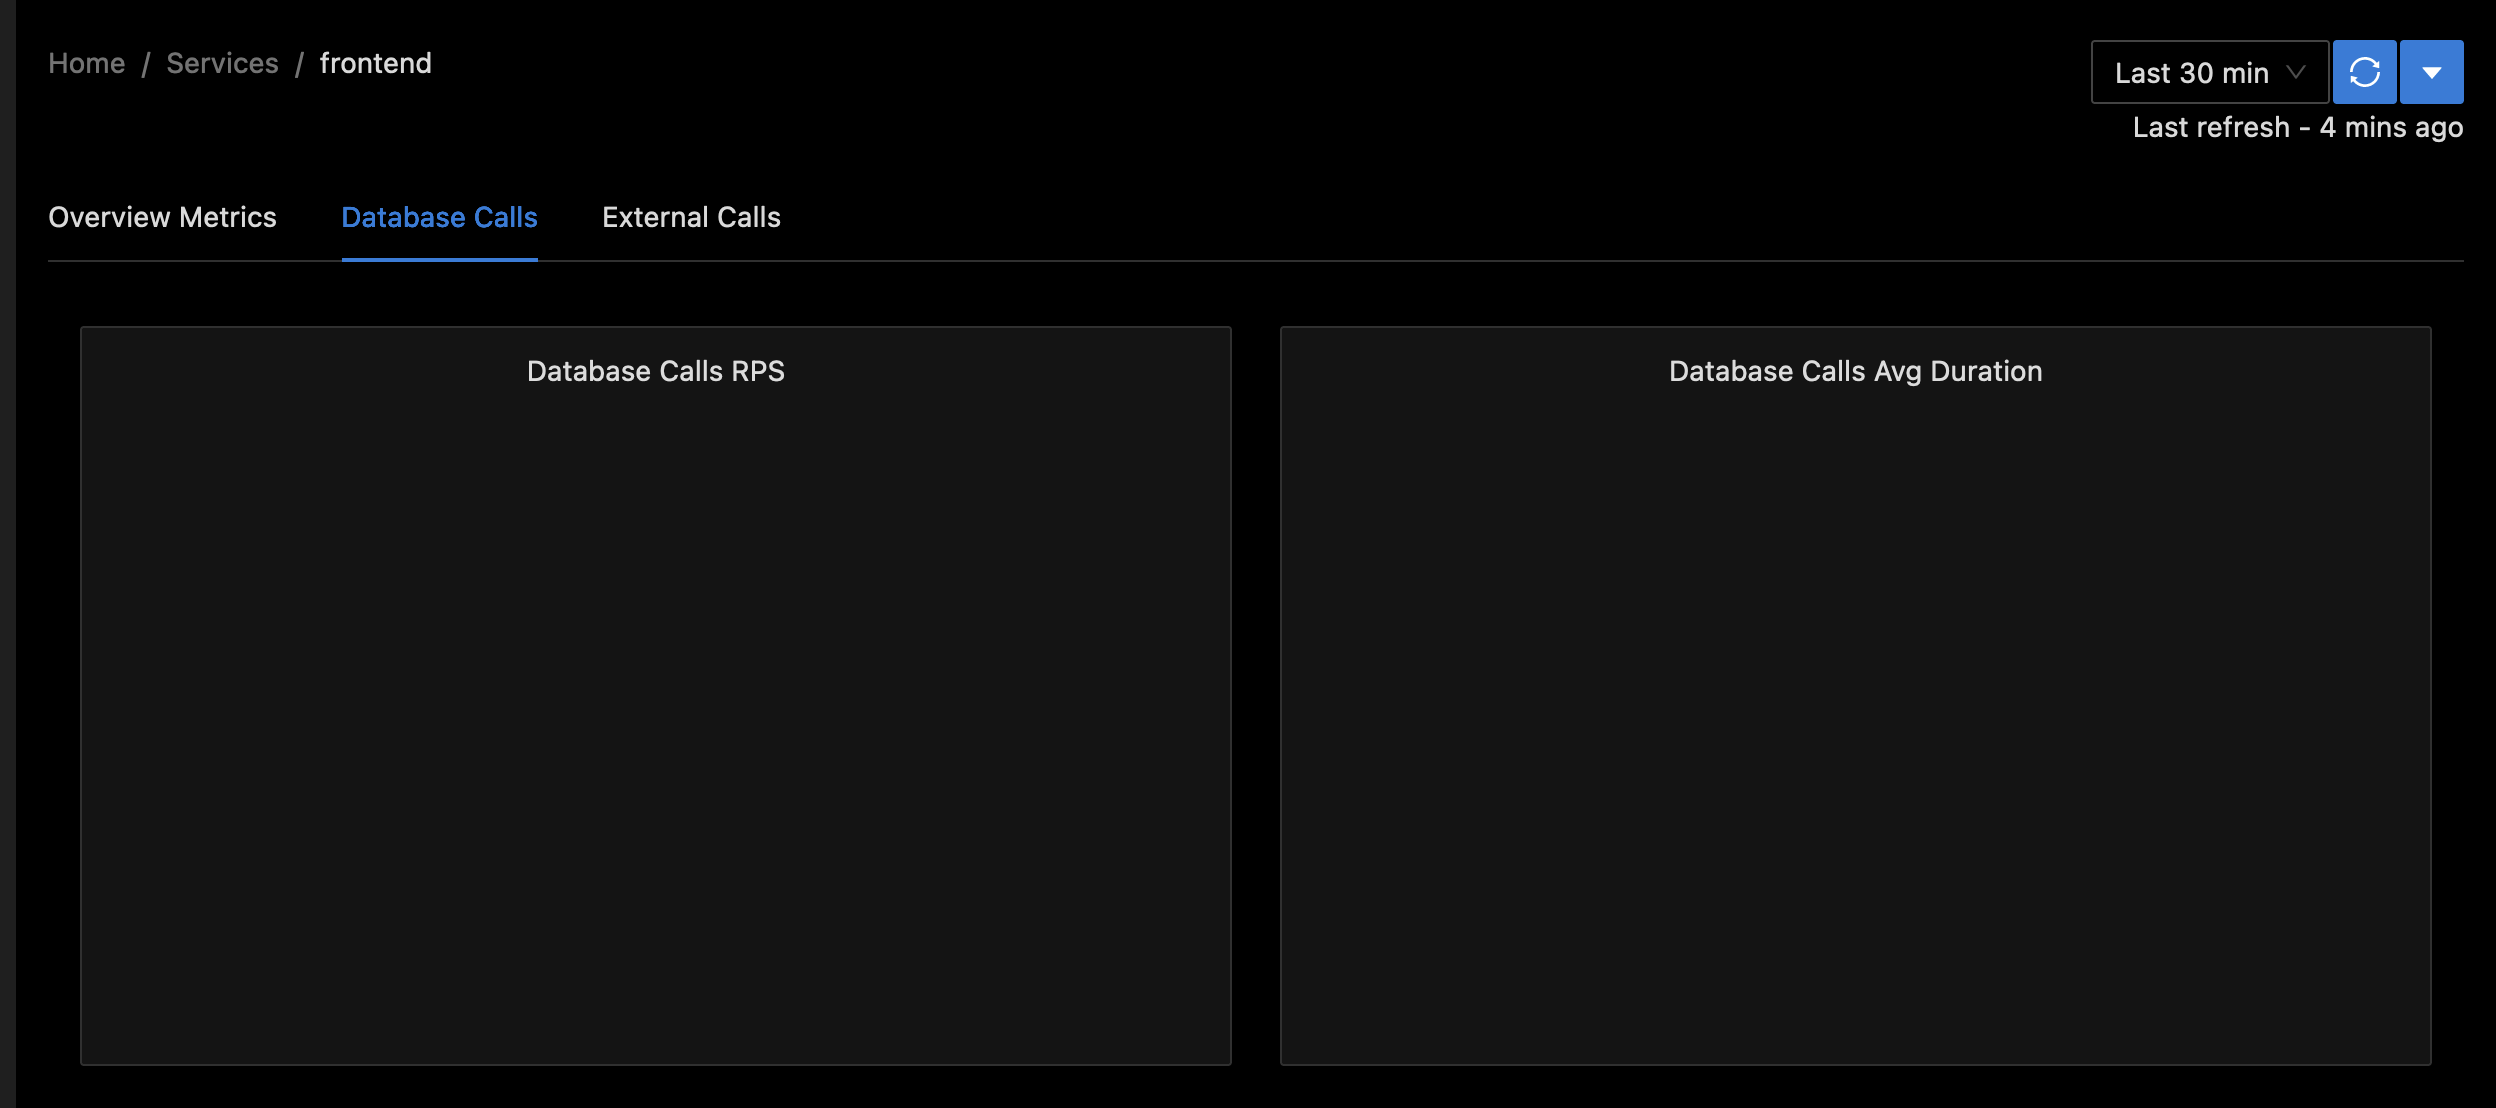Click the blue refresh icon button
The width and height of the screenshot is (2496, 1108).
[x=2364, y=72]
